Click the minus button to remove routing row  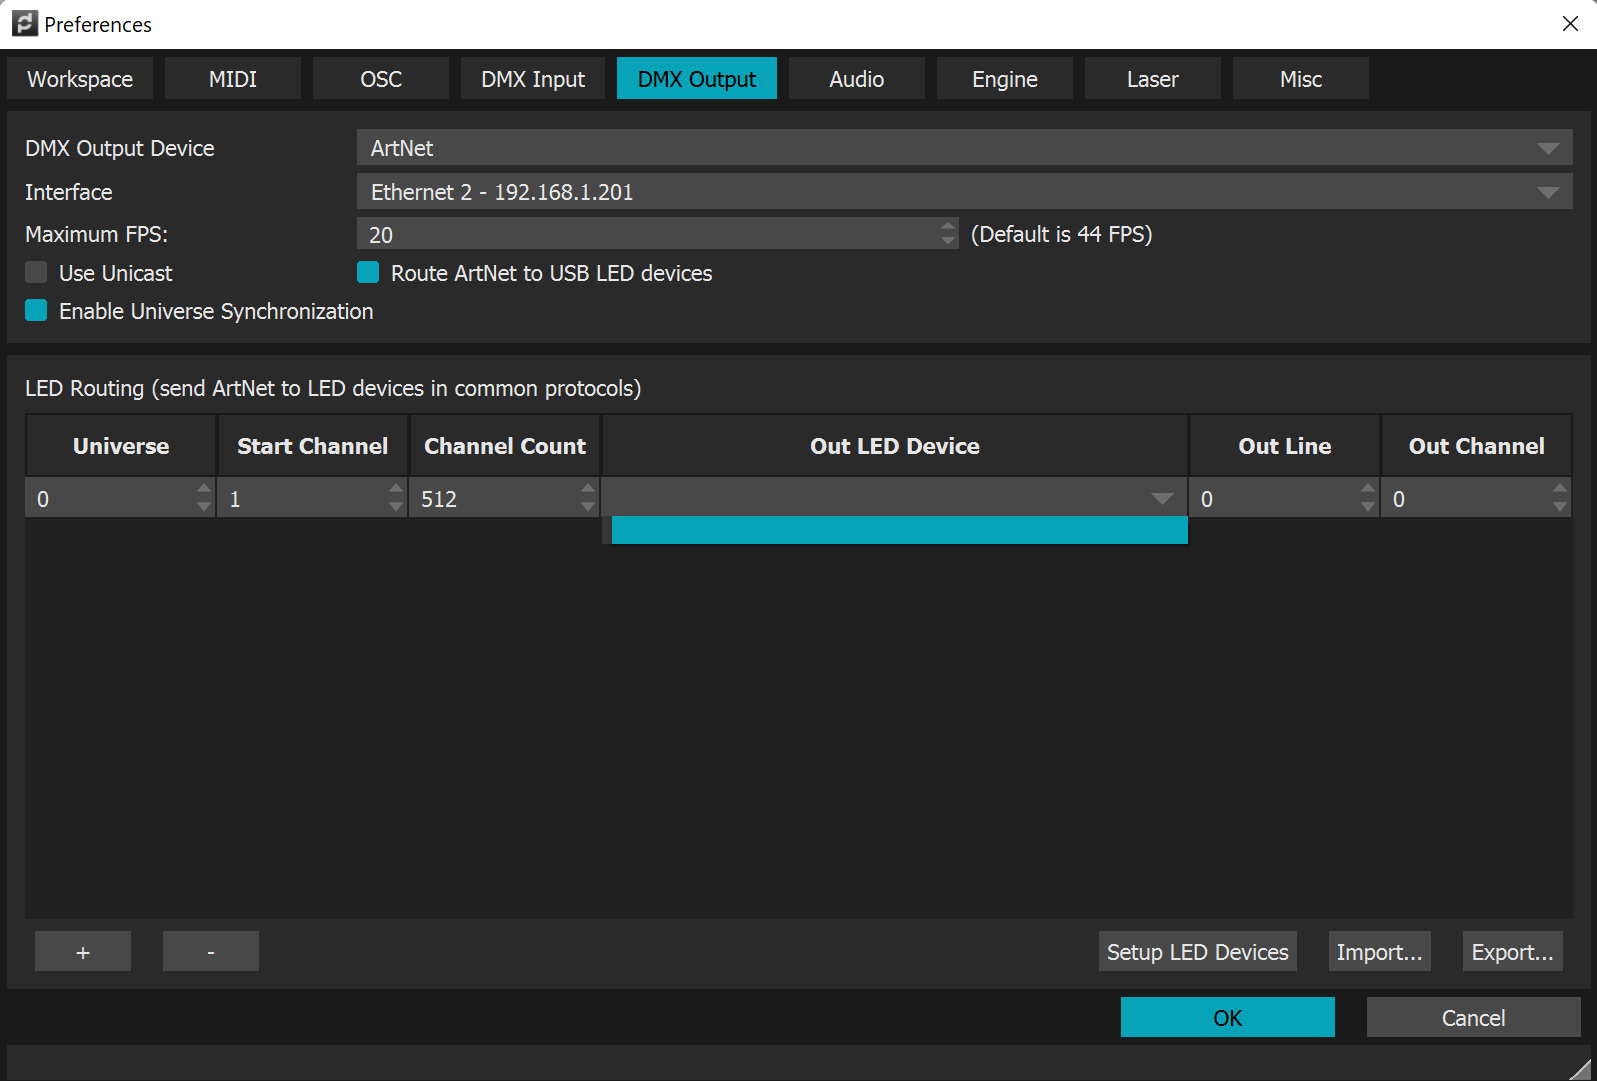tap(210, 951)
